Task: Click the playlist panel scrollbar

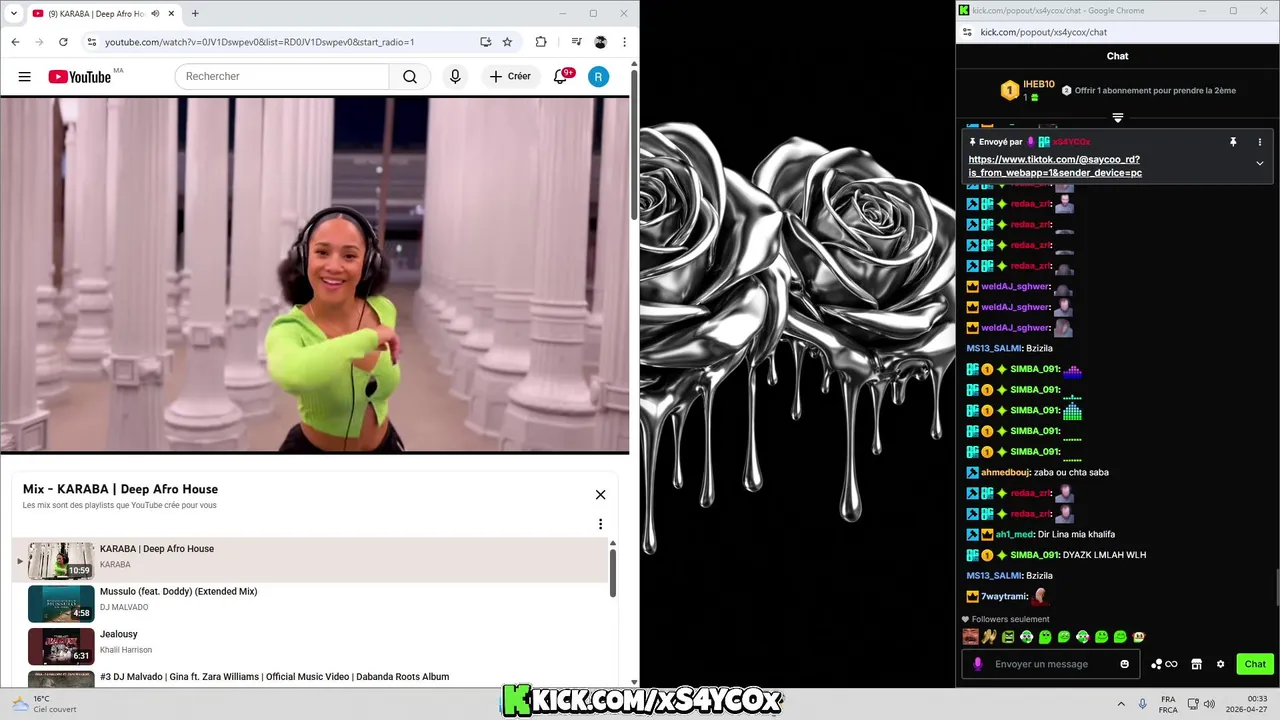Action: point(613,572)
